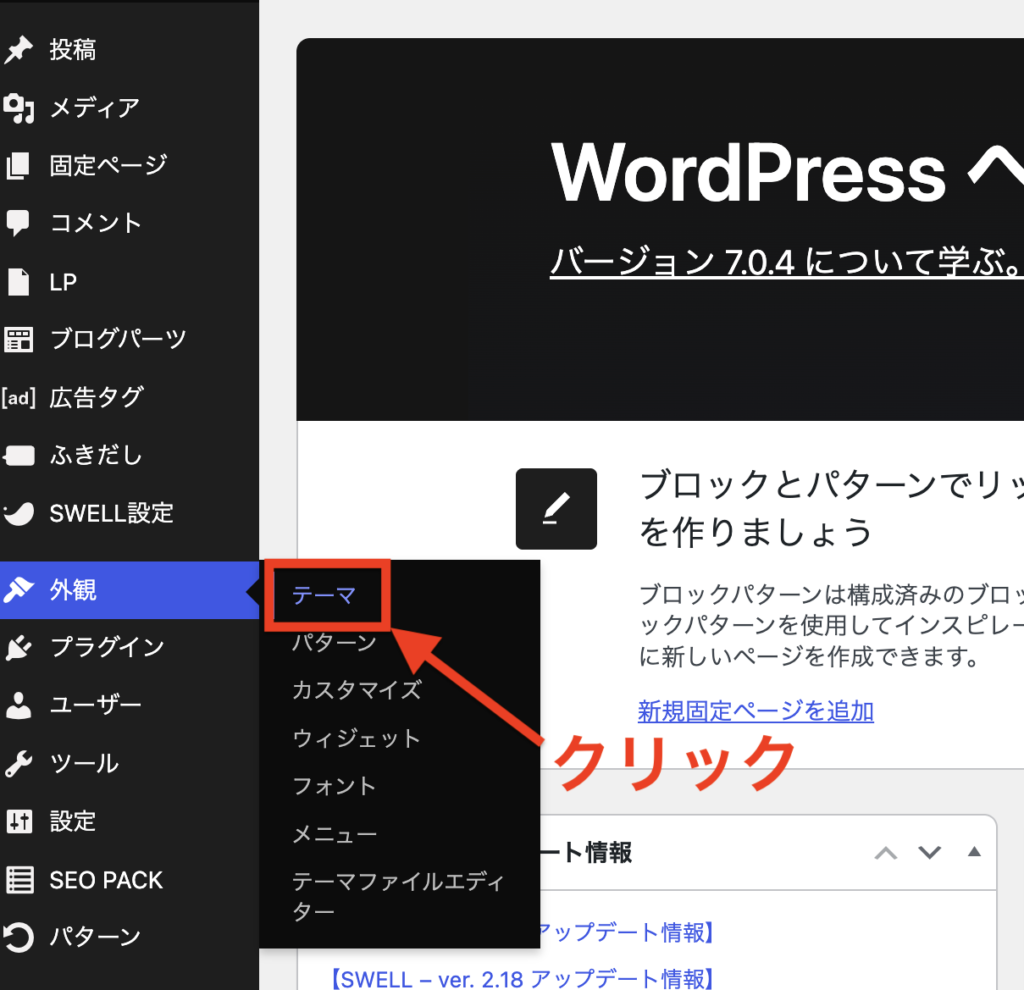
Task: Click the circular arrow icon beside パターン
Action: tap(18, 937)
